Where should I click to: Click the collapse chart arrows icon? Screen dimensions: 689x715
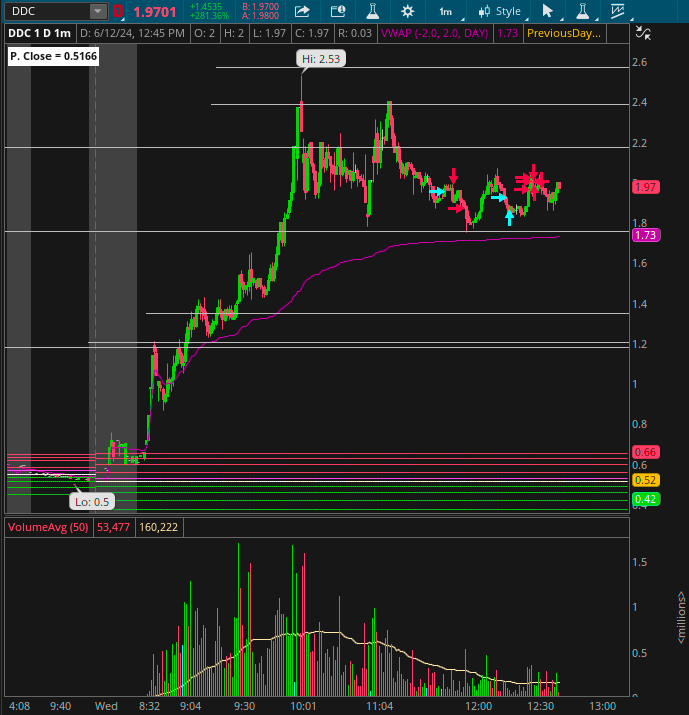click(643, 33)
